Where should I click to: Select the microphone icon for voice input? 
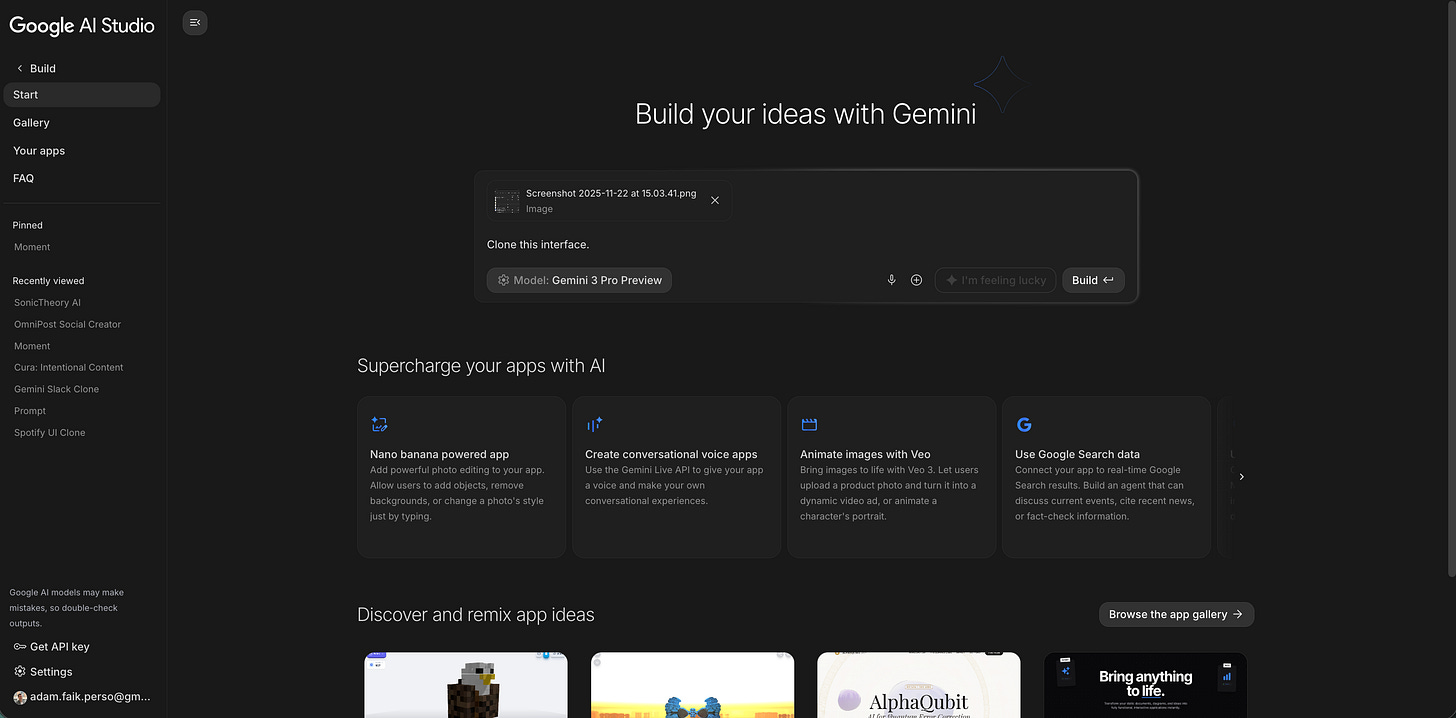point(891,280)
